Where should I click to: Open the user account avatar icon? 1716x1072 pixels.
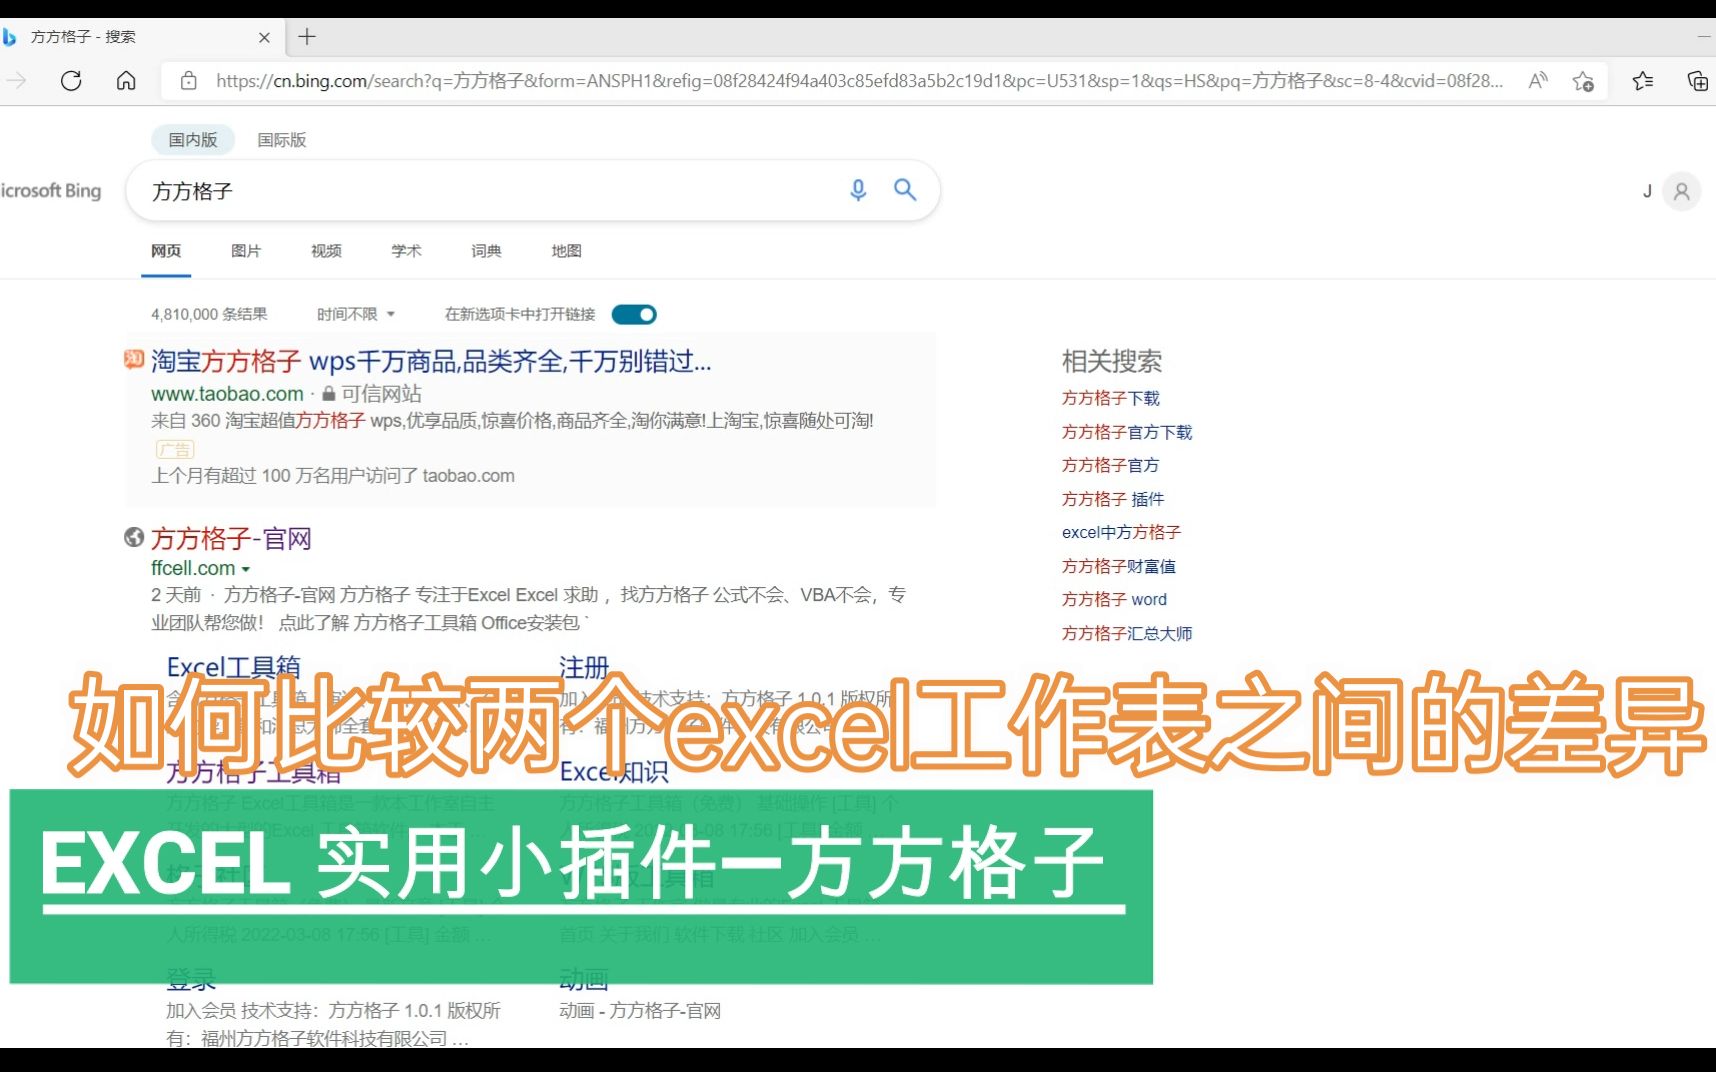[x=1682, y=191]
